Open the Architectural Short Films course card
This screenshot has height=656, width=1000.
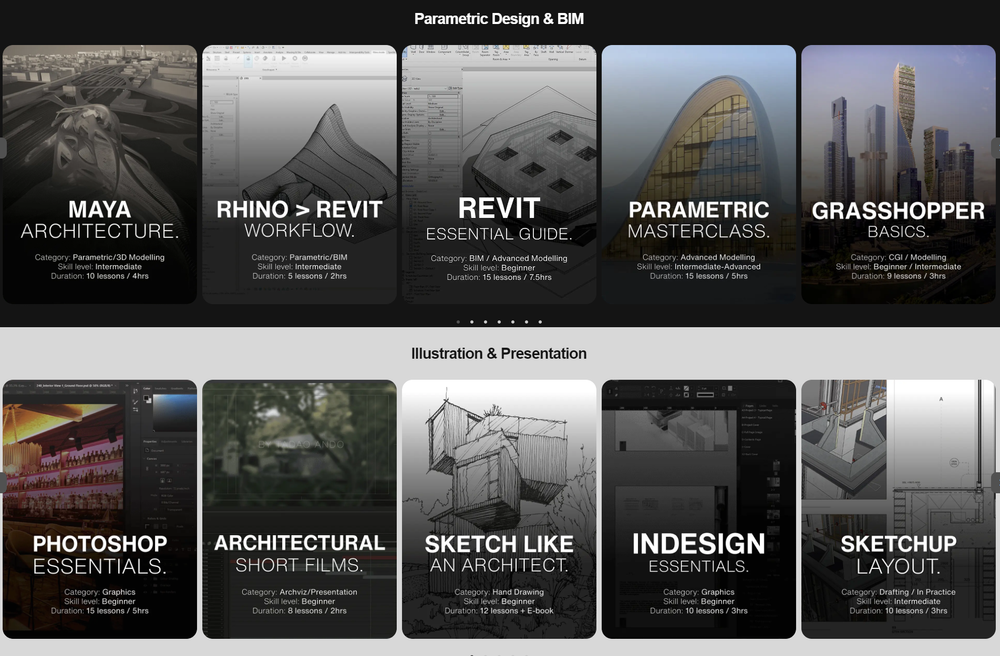click(300, 509)
